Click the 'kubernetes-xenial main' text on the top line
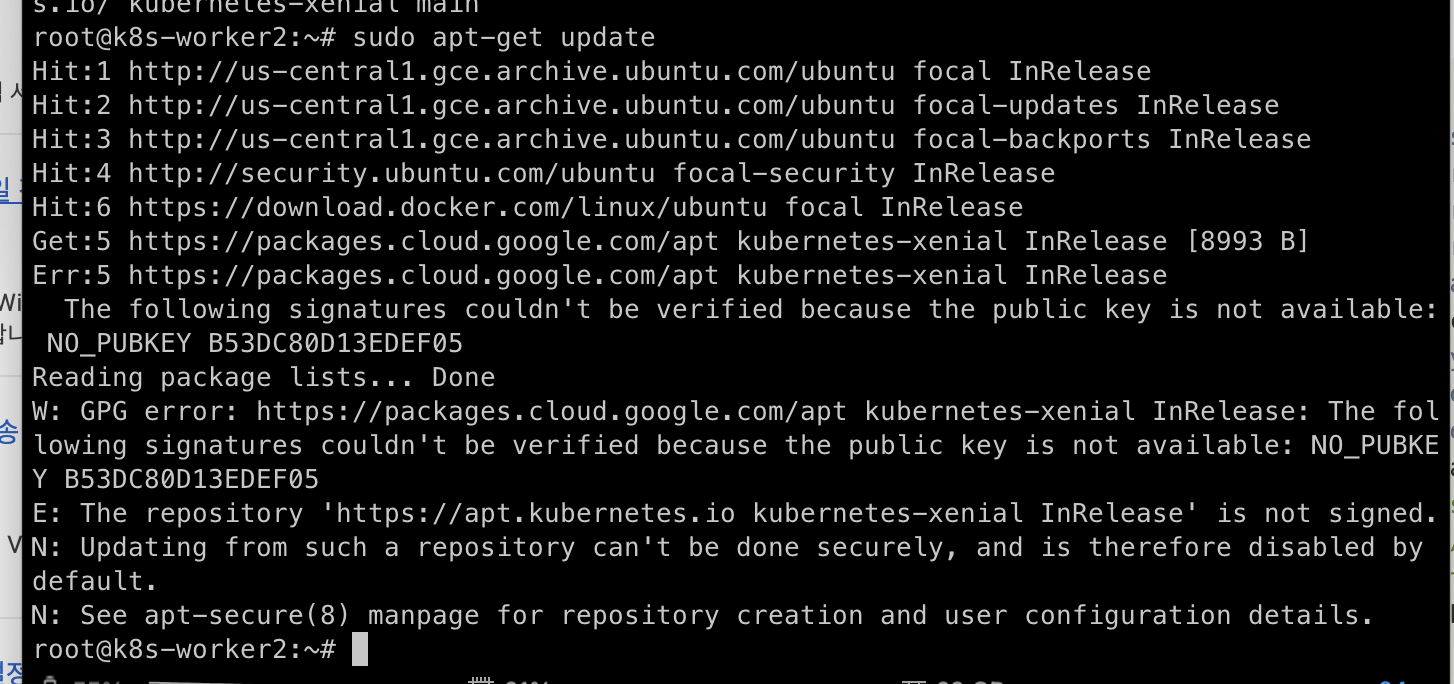Screen dimensions: 1454x684 pyautogui.click(x=304, y=7)
